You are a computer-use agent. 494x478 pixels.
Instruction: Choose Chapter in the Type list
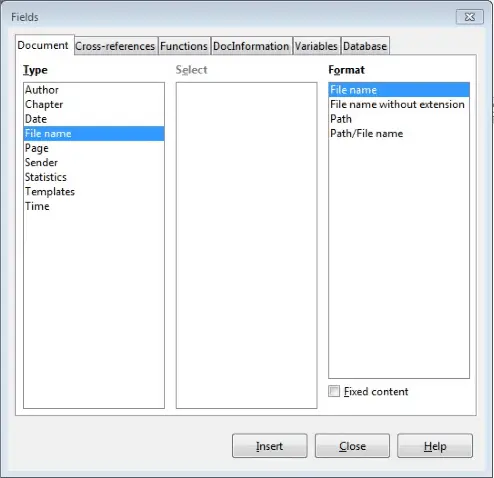coord(94,104)
